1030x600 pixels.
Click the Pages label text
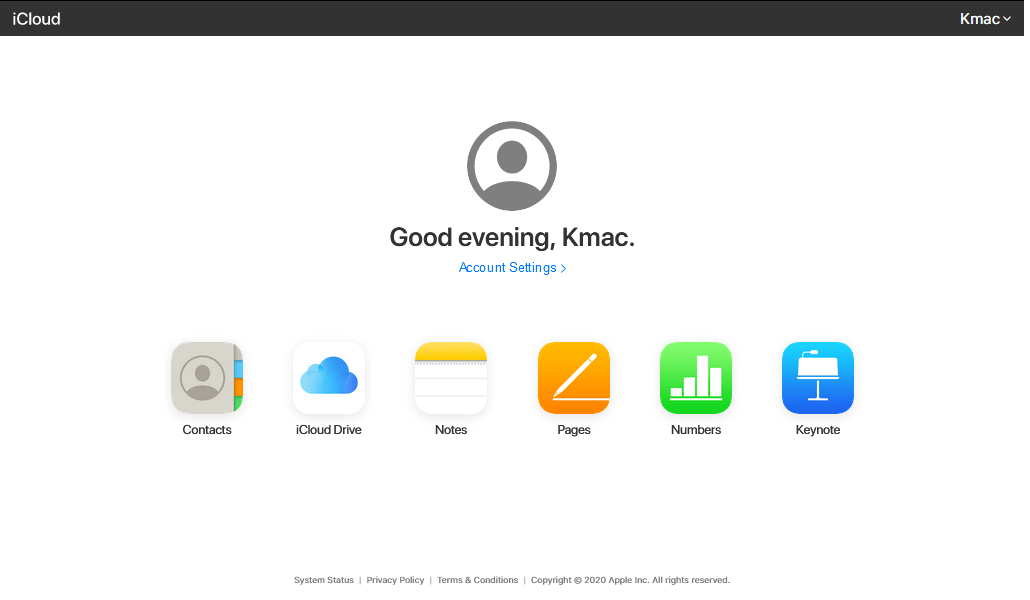[574, 429]
